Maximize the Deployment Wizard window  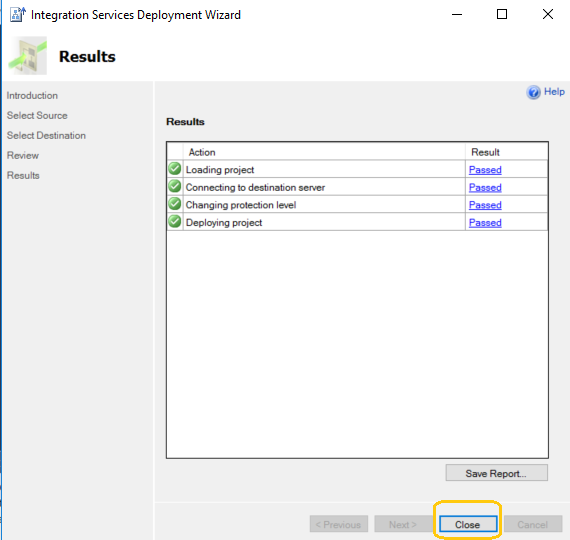pos(502,14)
